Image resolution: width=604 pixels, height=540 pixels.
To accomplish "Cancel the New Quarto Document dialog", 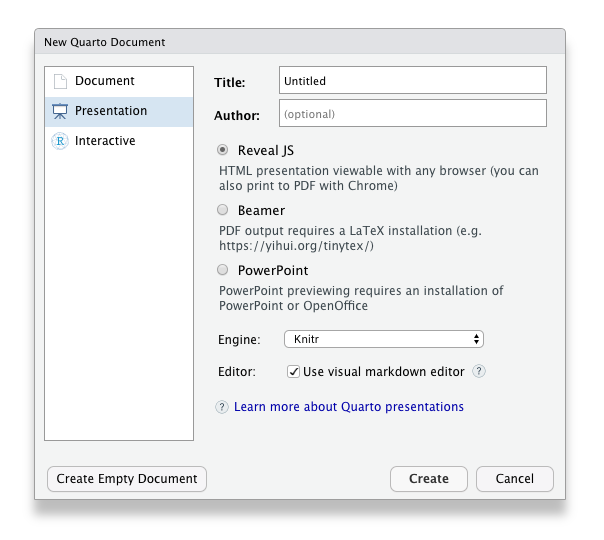I will click(x=515, y=479).
